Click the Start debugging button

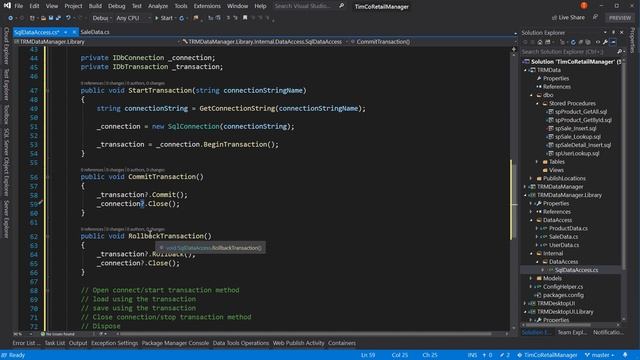tap(164, 18)
